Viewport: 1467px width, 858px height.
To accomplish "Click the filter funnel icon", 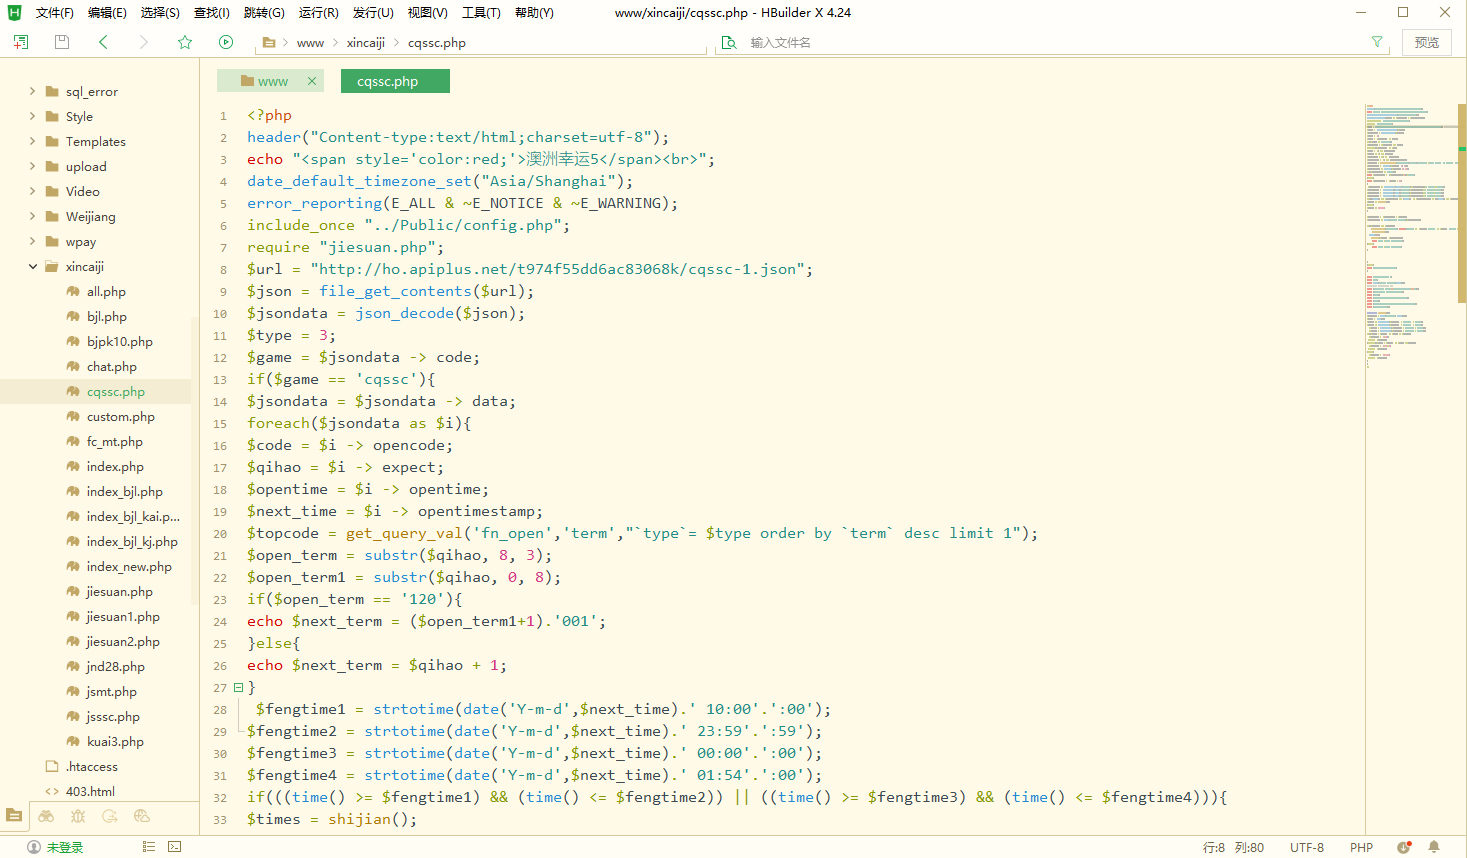I will (x=1377, y=42).
